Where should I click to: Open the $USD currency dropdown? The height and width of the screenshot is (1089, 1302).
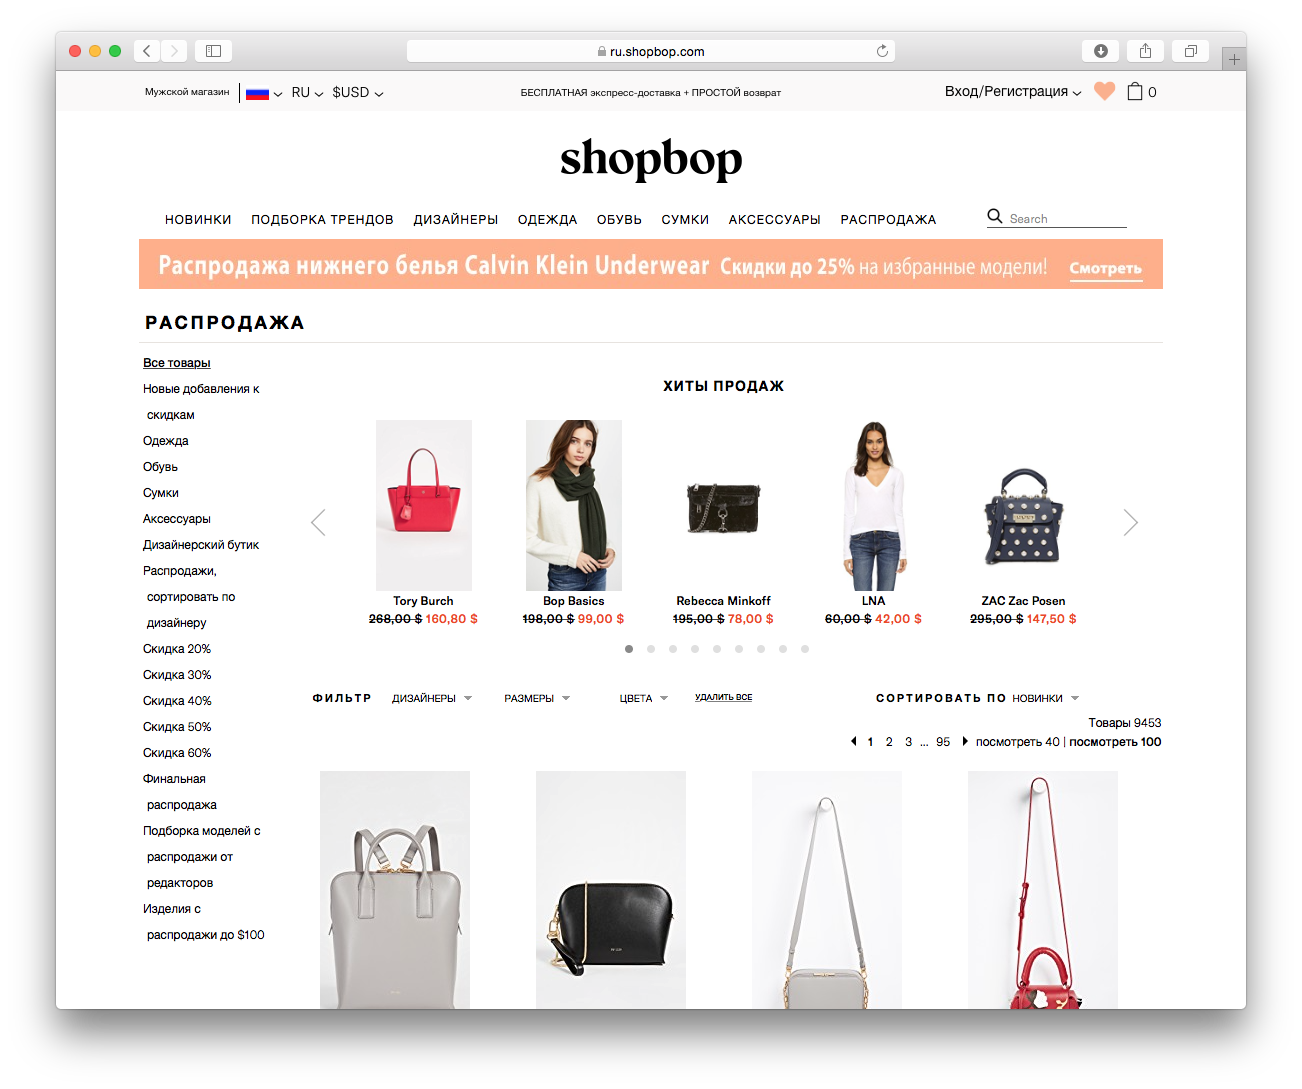pyautogui.click(x=358, y=92)
